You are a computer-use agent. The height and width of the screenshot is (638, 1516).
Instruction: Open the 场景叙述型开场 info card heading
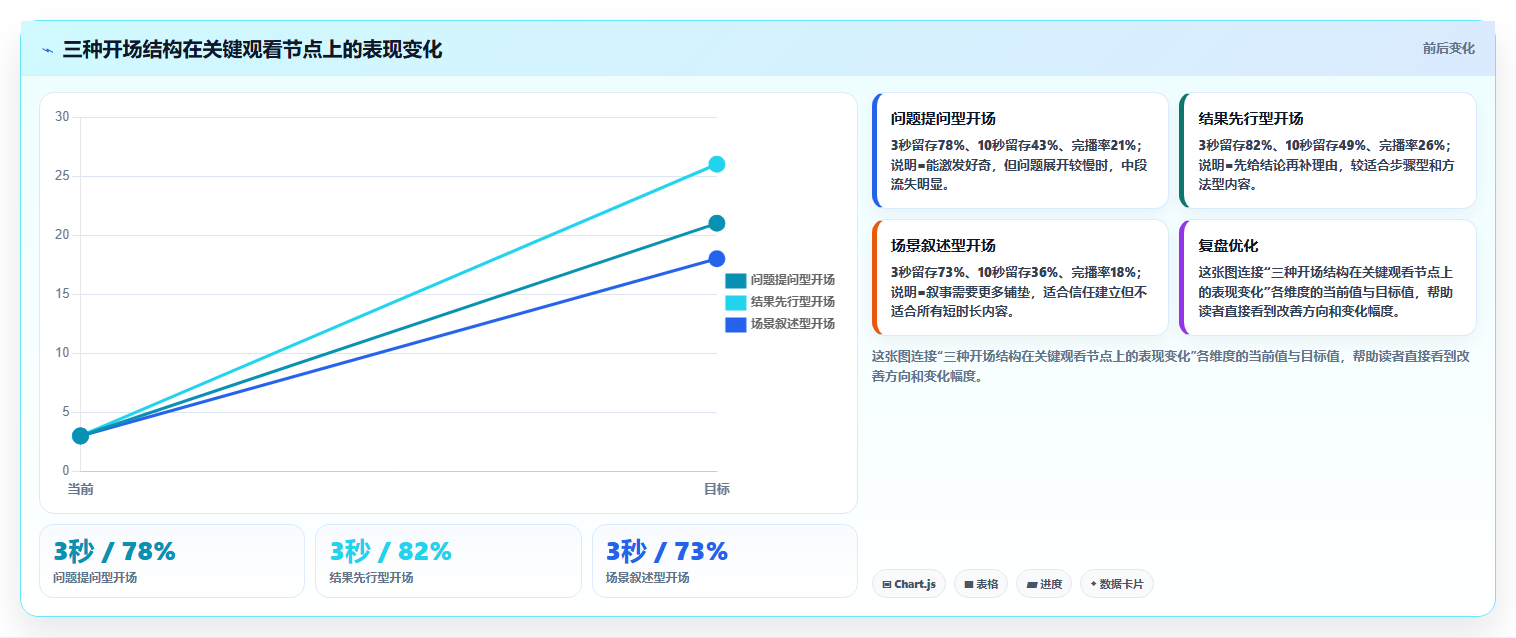pos(943,245)
